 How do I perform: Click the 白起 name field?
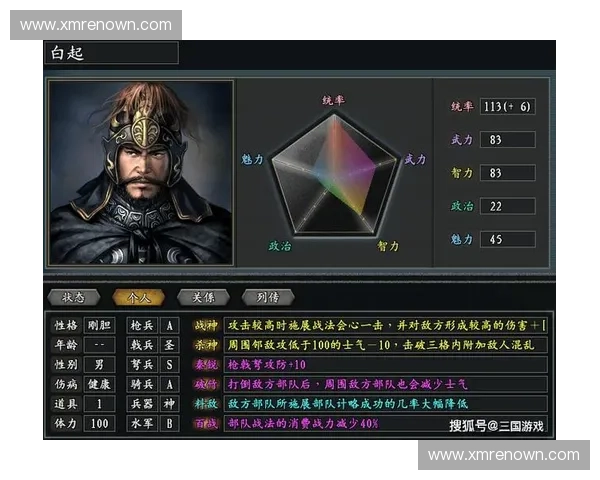pyautogui.click(x=112, y=53)
